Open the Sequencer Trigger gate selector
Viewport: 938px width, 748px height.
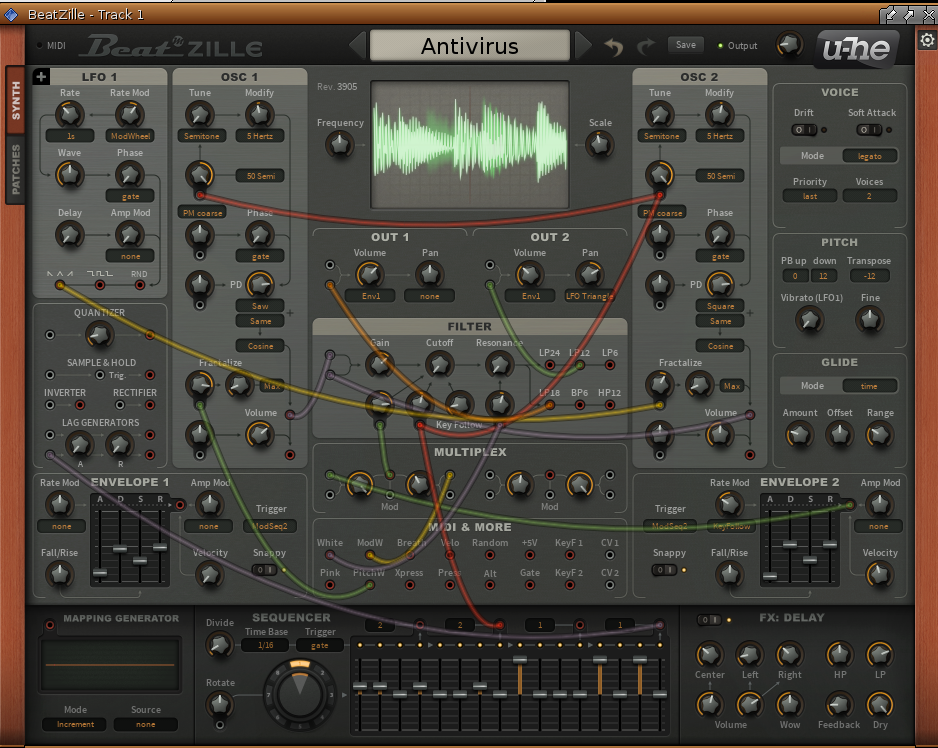coord(319,645)
